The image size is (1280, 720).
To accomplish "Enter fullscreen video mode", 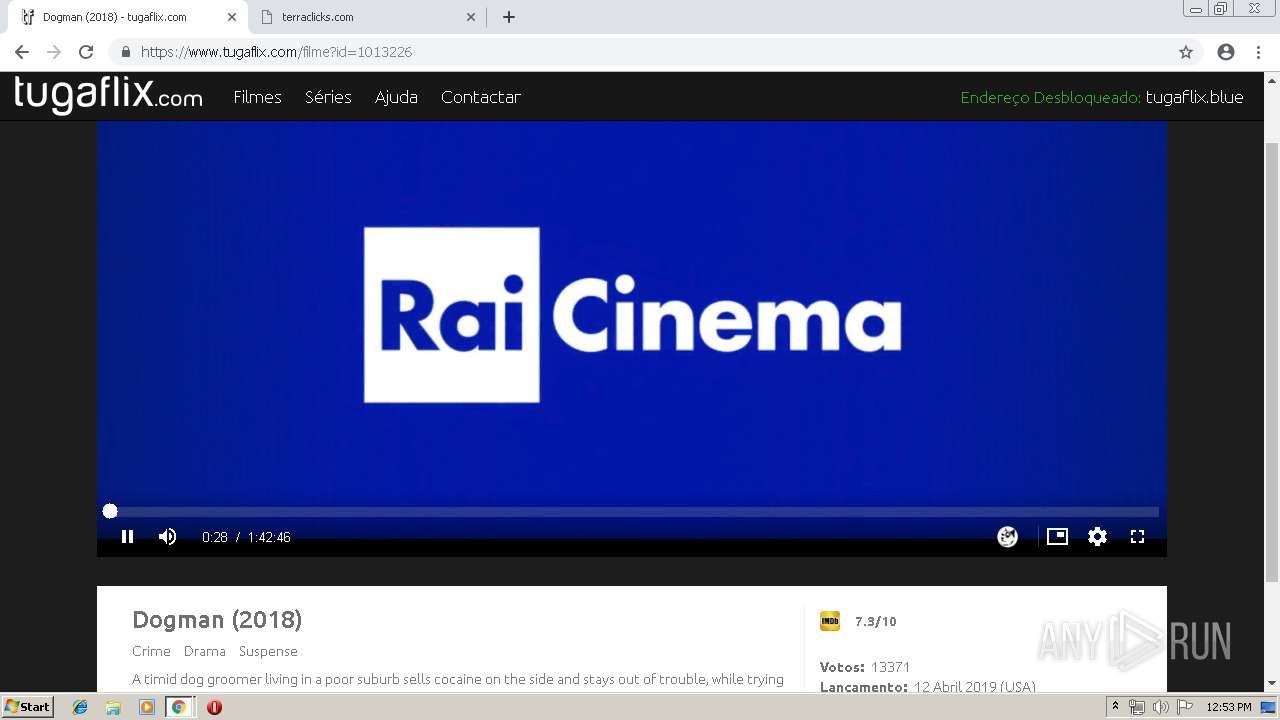I will click(1137, 537).
